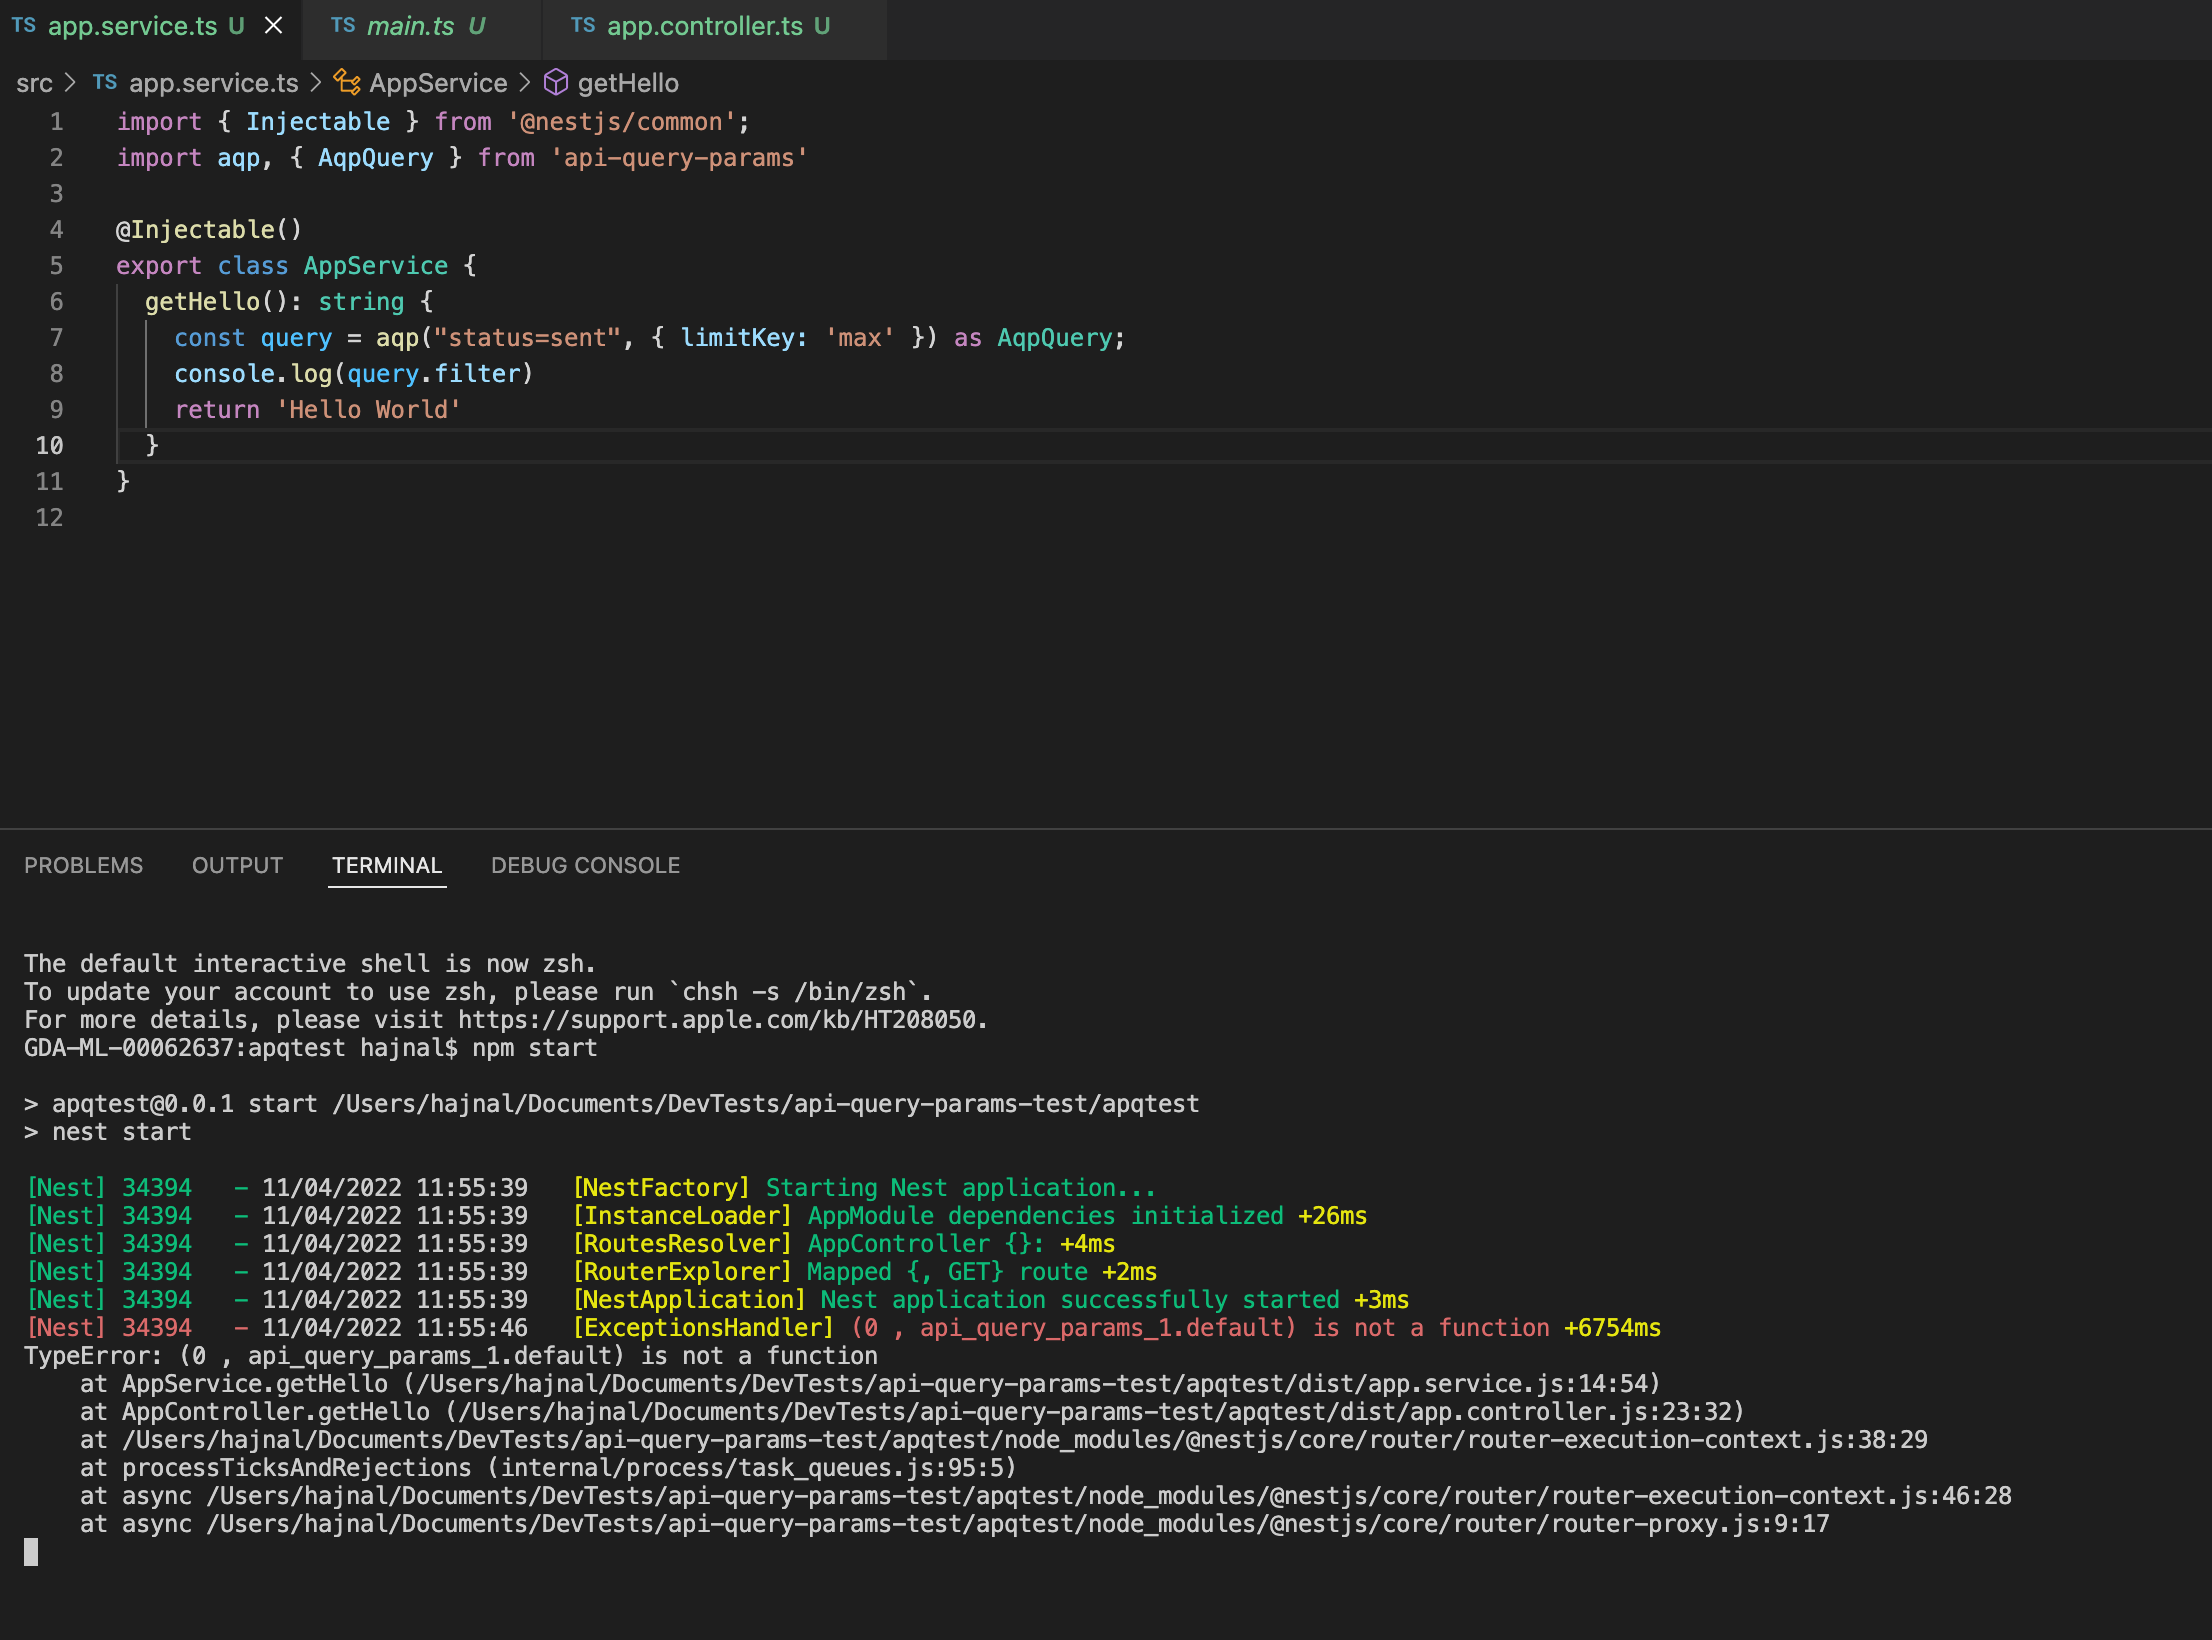2212x1640 pixels.
Task: Switch to main.ts editor tab
Action: coord(410,26)
